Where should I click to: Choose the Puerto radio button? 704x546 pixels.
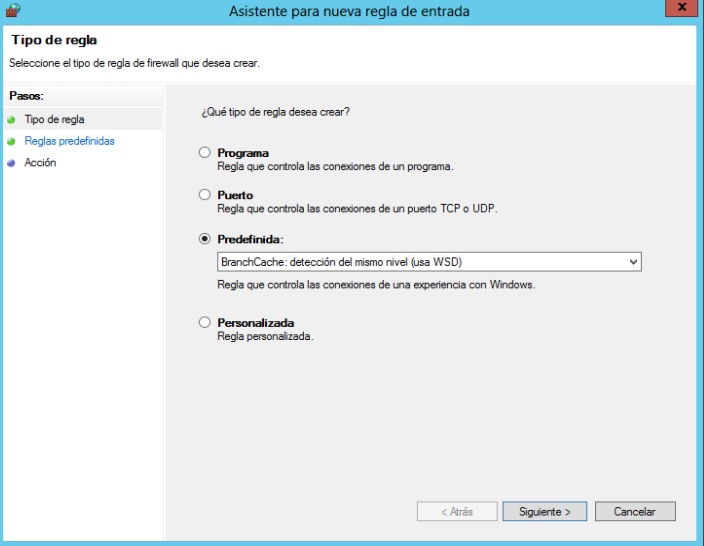tap(205, 195)
